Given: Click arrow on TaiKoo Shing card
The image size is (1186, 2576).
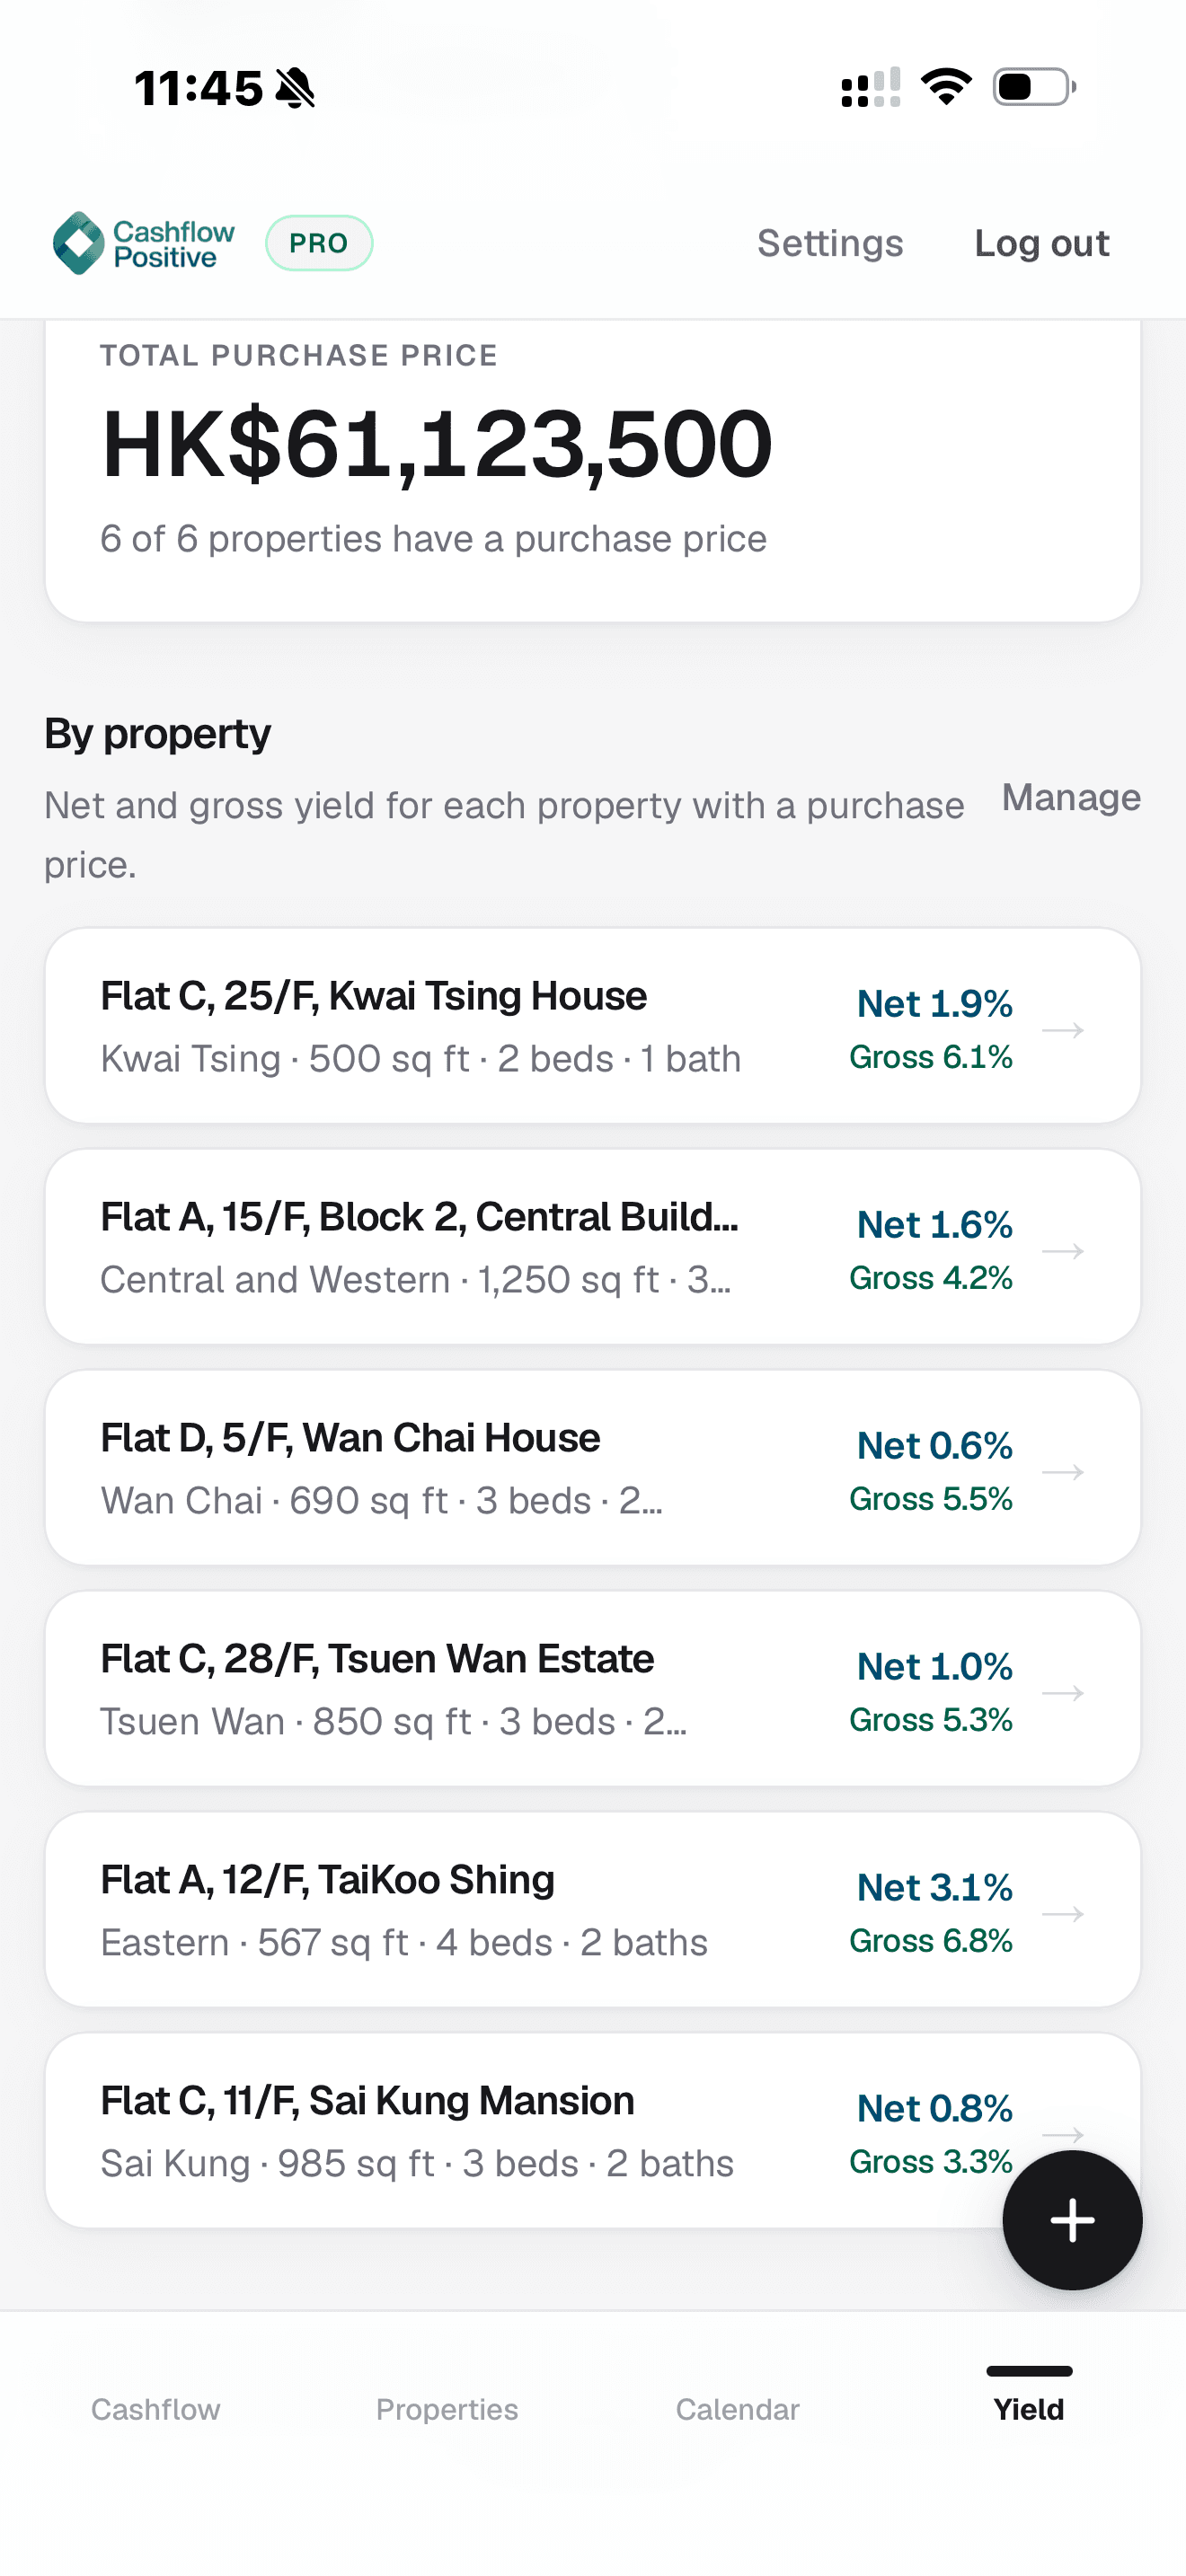Looking at the screenshot, I should (1063, 1914).
